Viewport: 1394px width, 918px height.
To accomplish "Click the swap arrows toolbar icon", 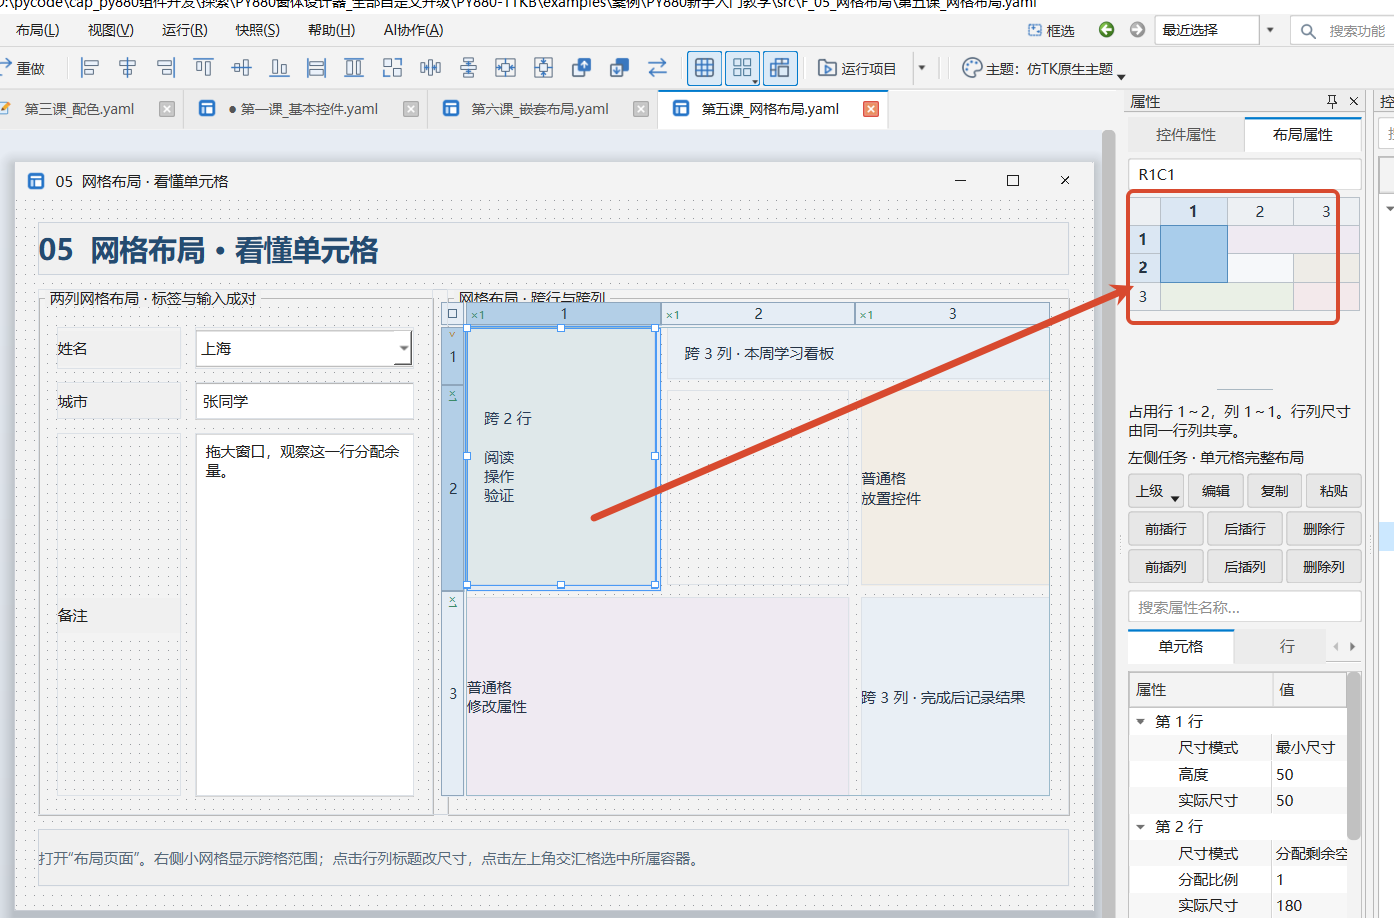I will 657,68.
